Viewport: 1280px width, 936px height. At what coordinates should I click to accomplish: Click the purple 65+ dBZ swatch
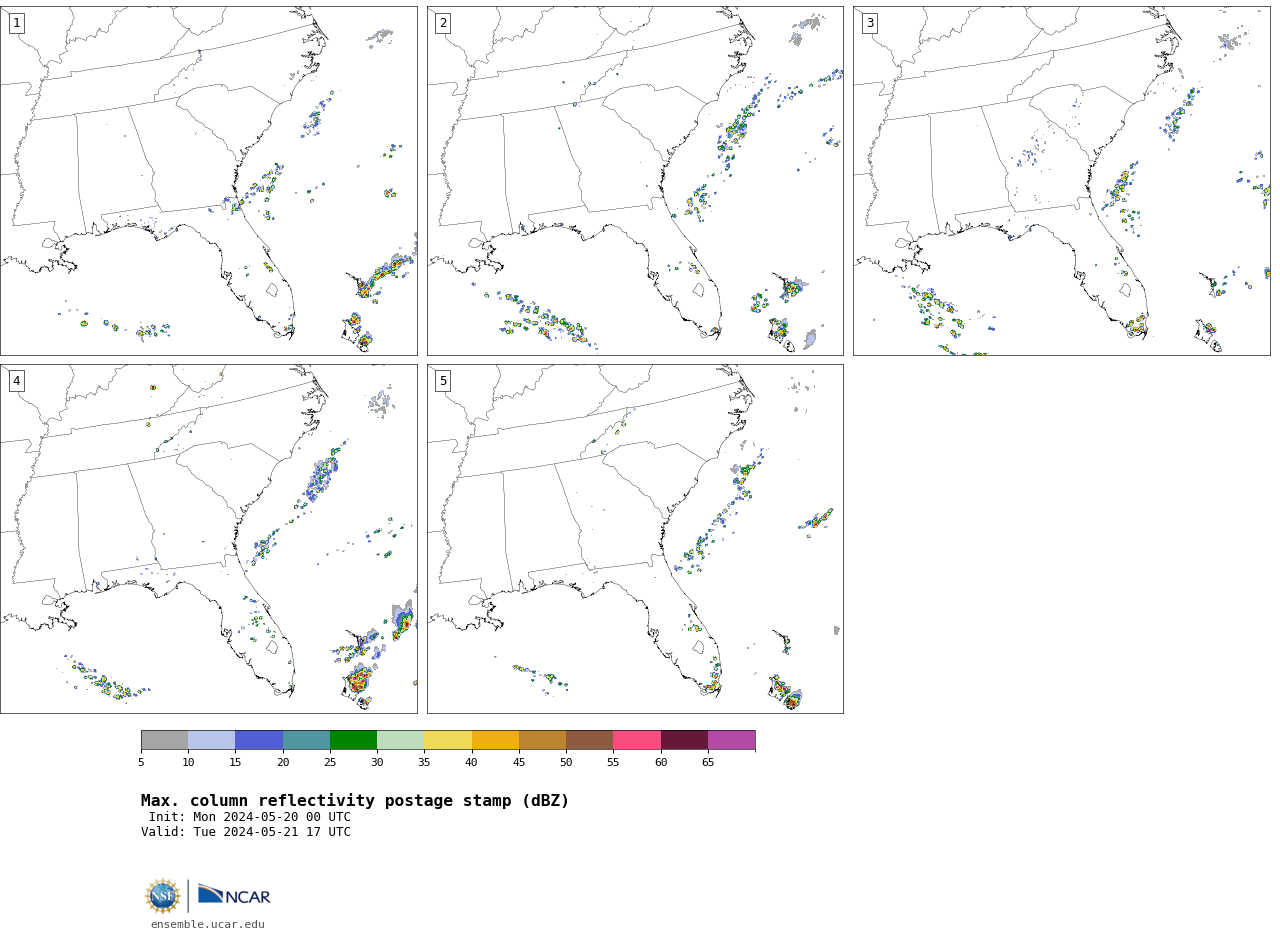[x=731, y=740]
